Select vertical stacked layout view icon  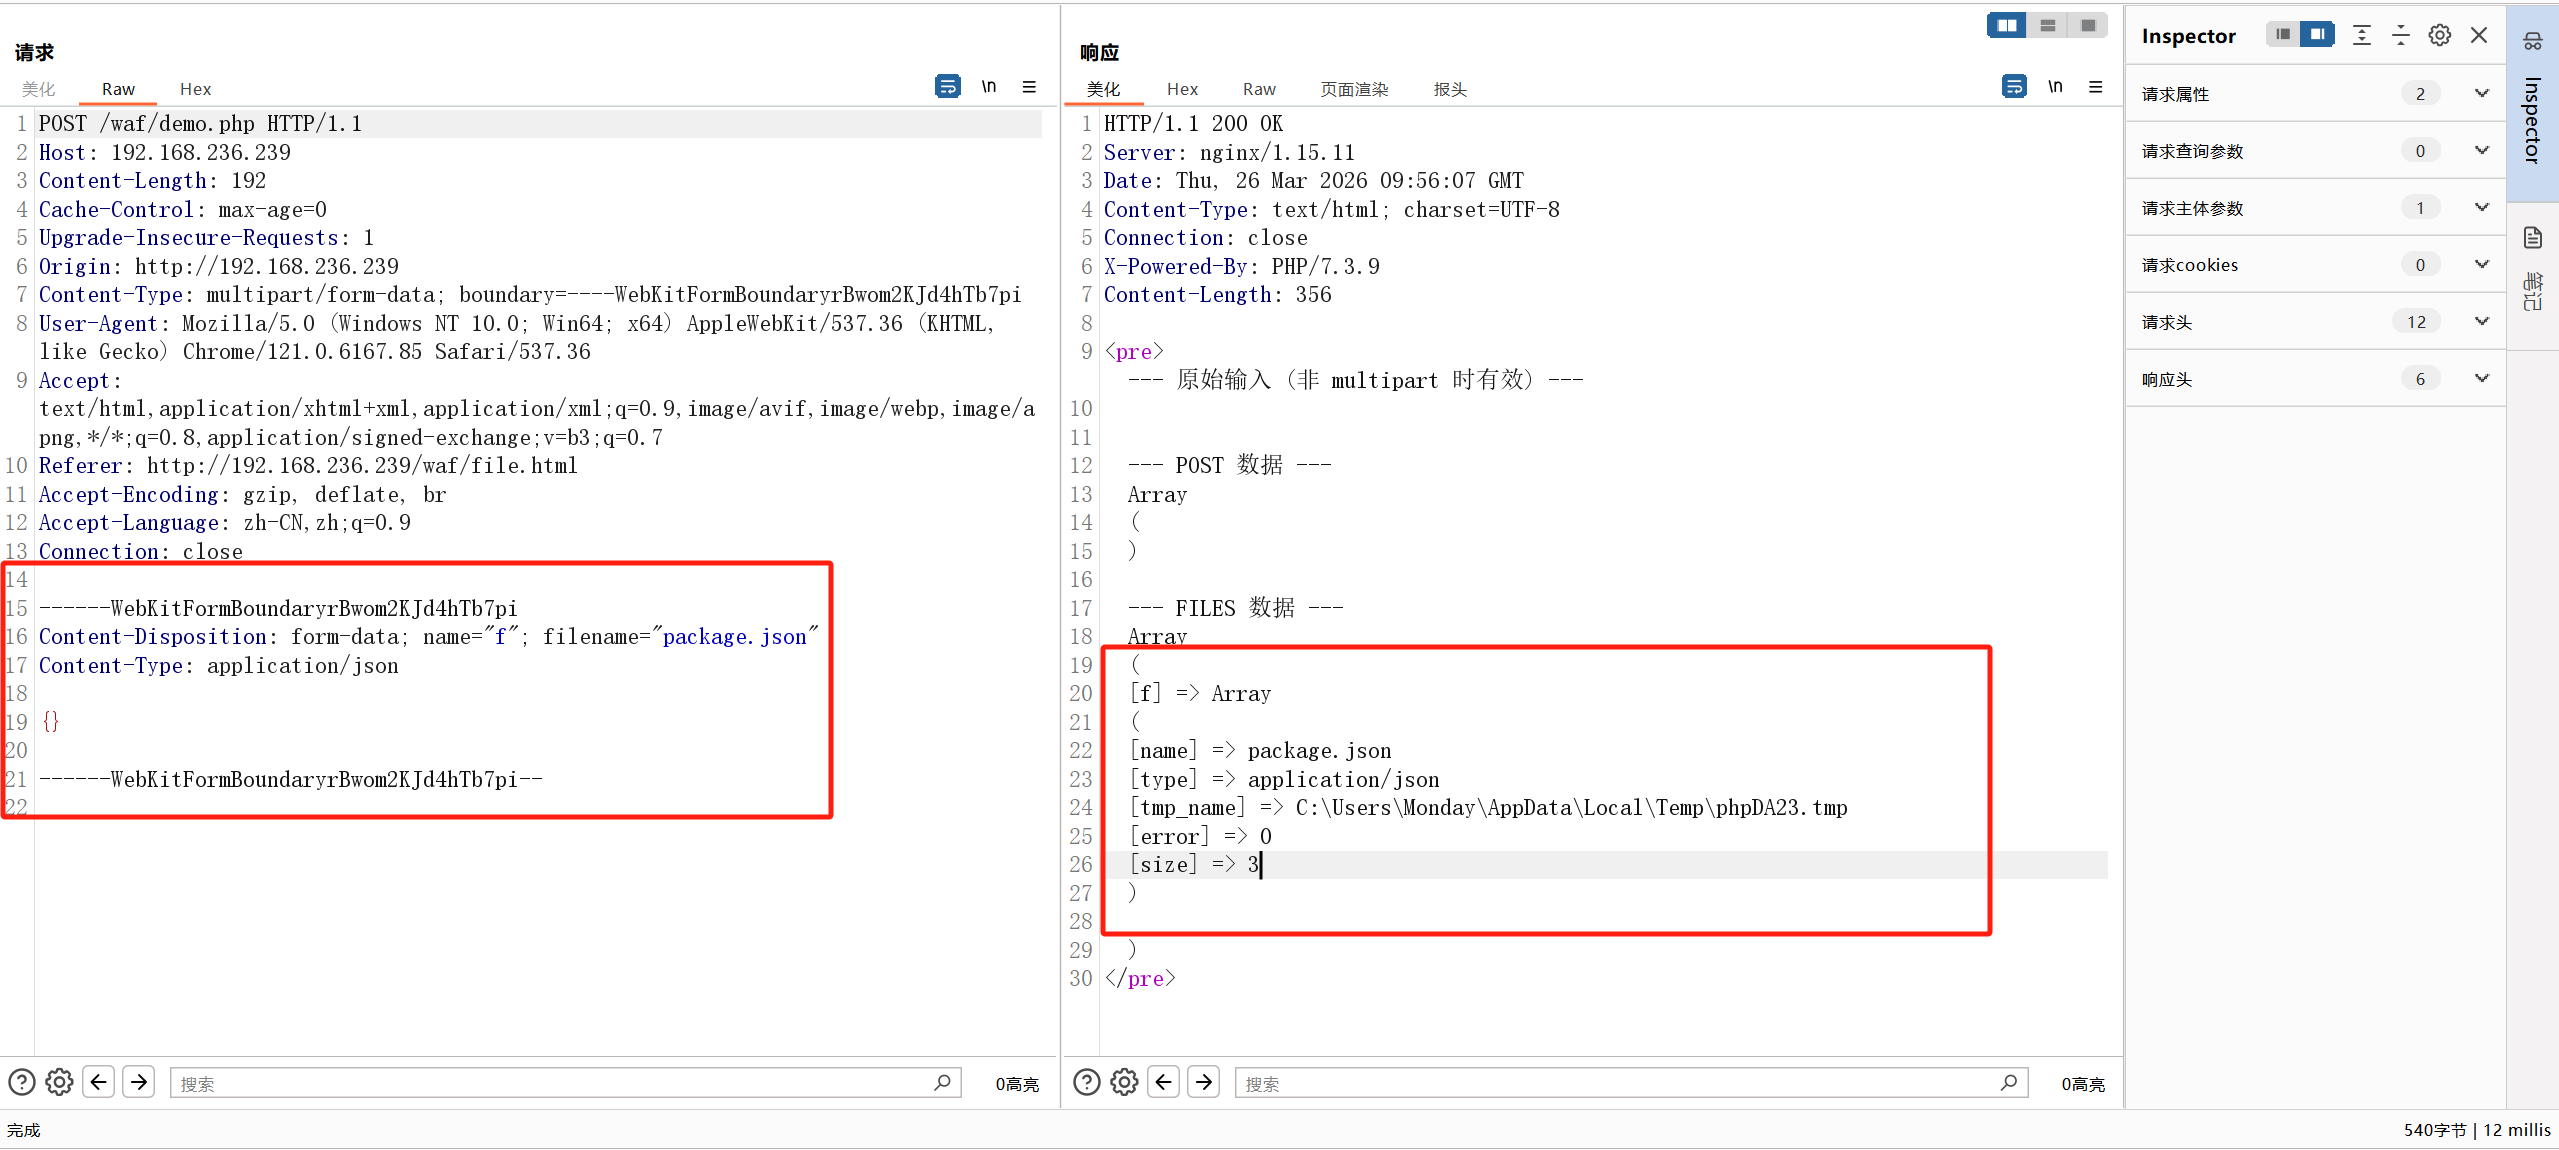pos(2047,26)
